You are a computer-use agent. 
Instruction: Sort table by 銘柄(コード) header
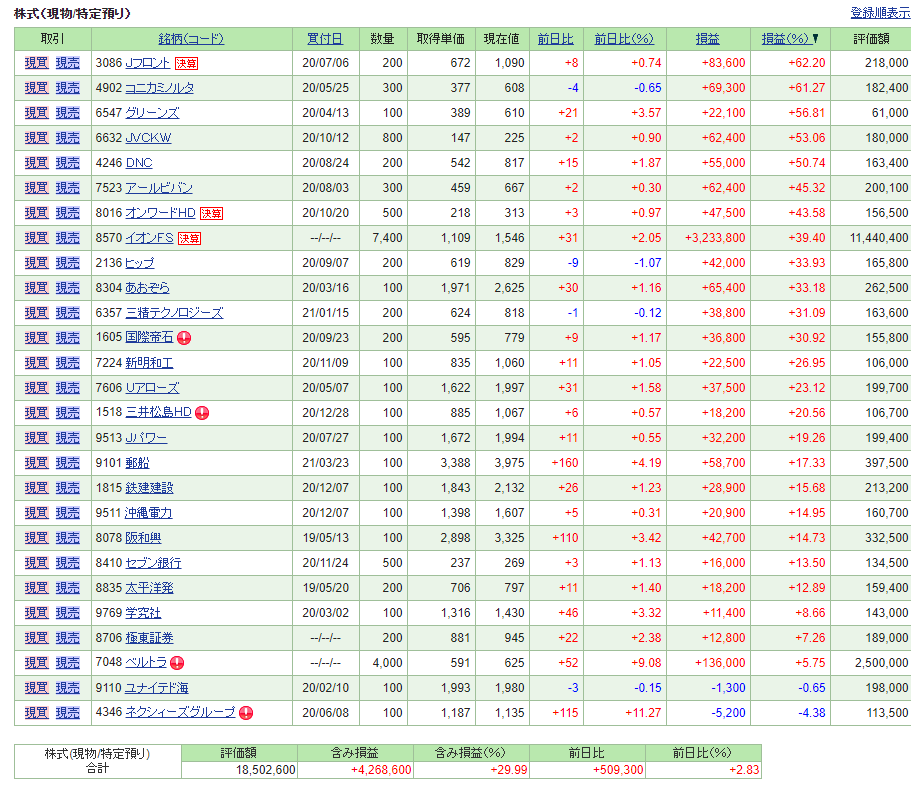pyautogui.click(x=191, y=39)
